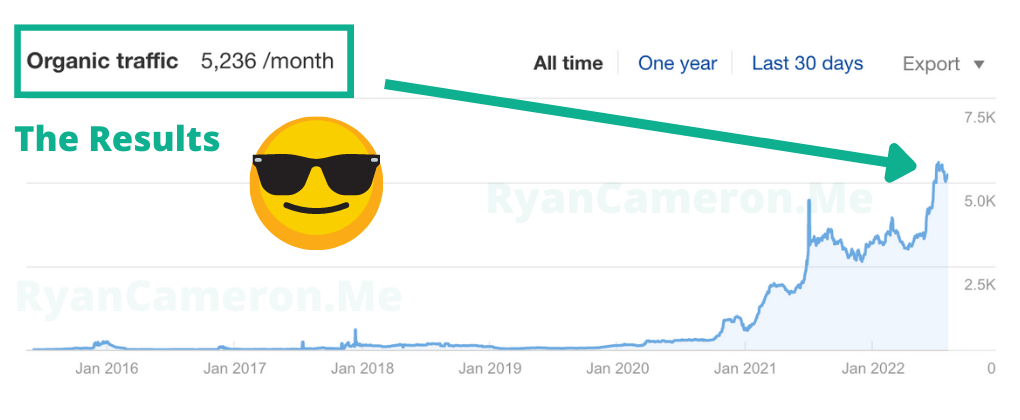This screenshot has width=1020, height=420.
Task: Select the All time tab
Action: coord(568,64)
